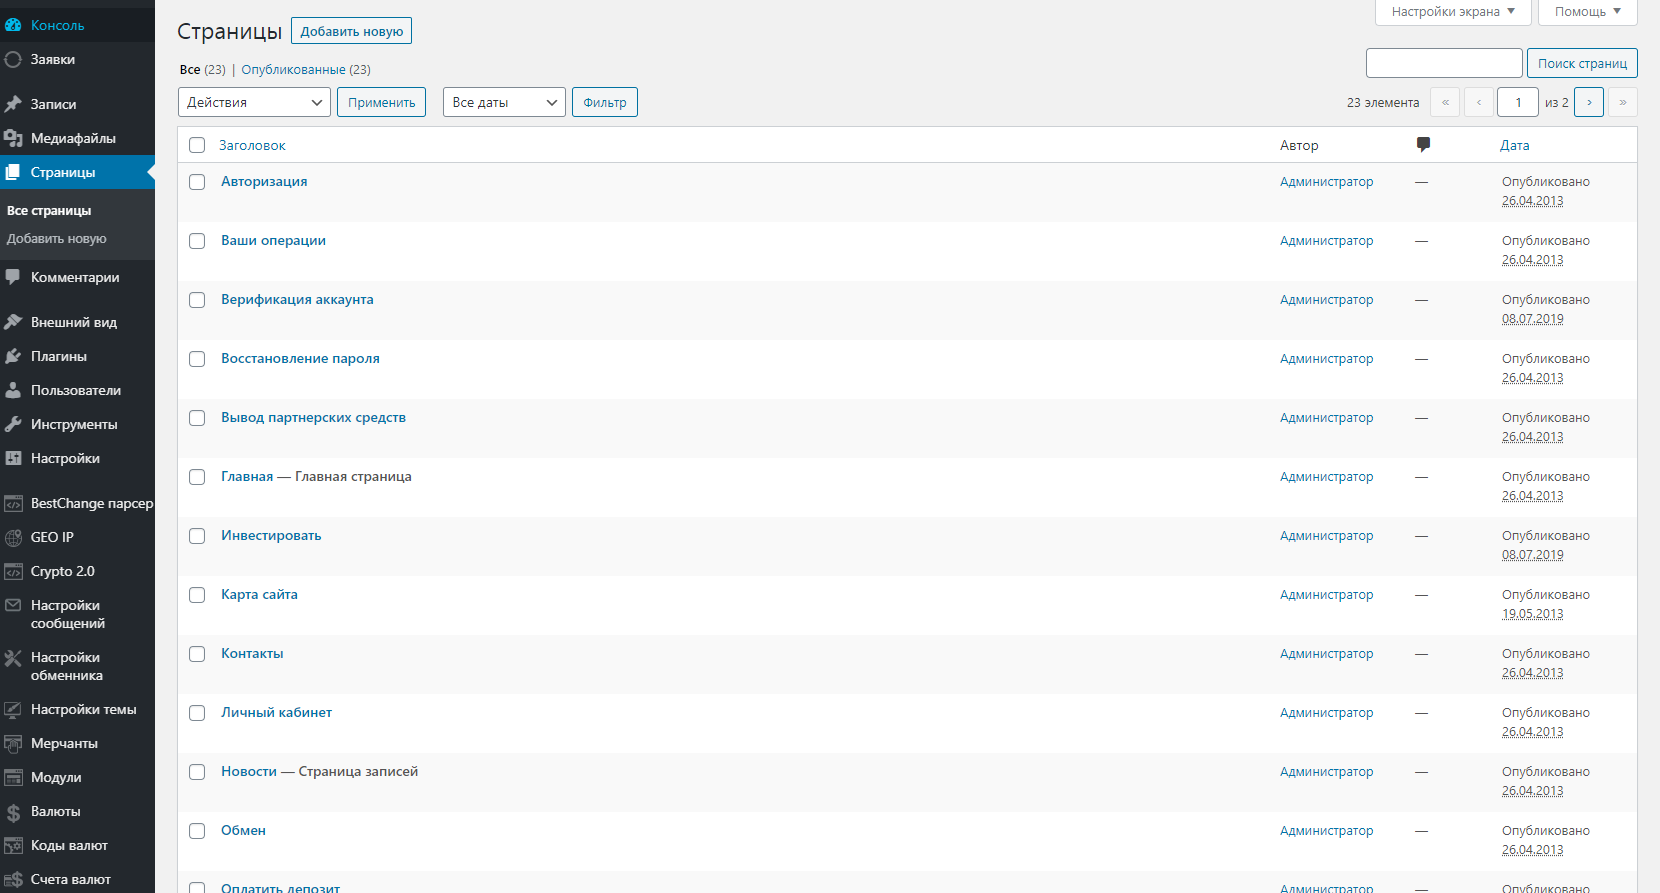Tick the checkbox for Контакты page
Image resolution: width=1660 pixels, height=893 pixels.
197,654
